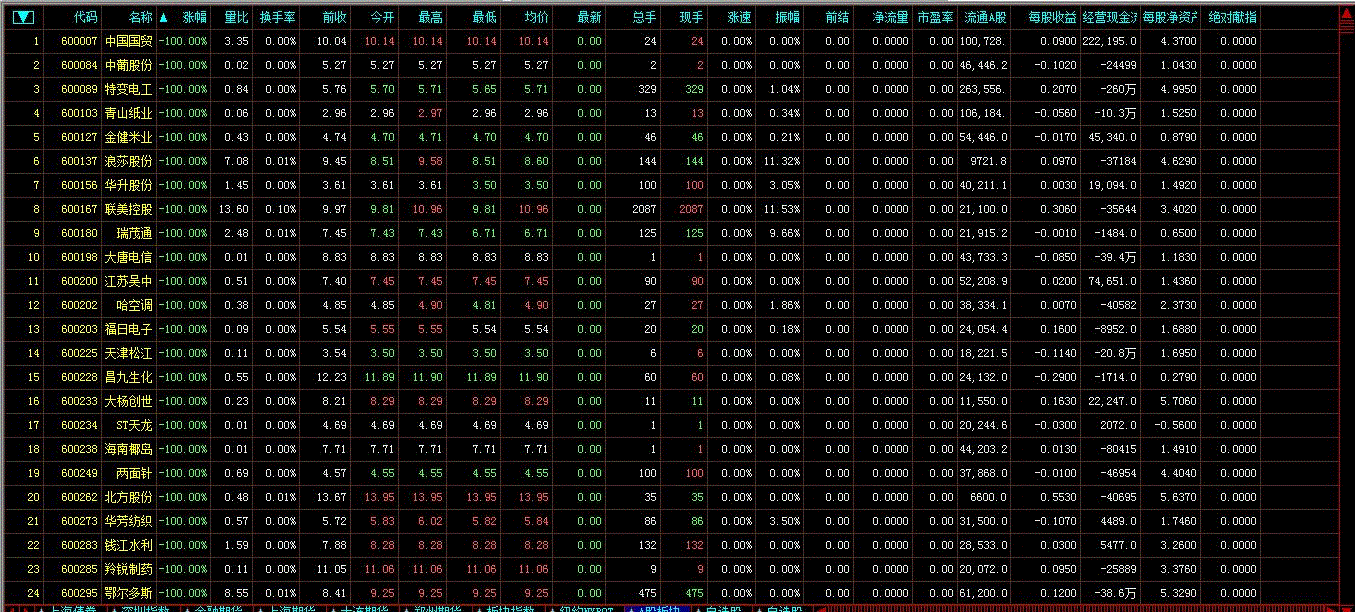
Task: Click the 每股净资产 value 5.7060
Action: [1177, 401]
